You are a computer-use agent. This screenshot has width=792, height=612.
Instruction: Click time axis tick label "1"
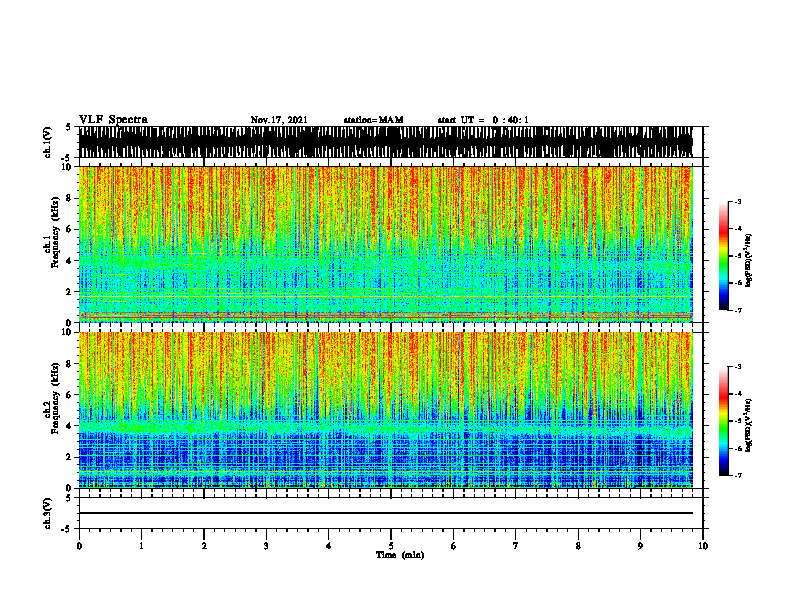[x=141, y=546]
